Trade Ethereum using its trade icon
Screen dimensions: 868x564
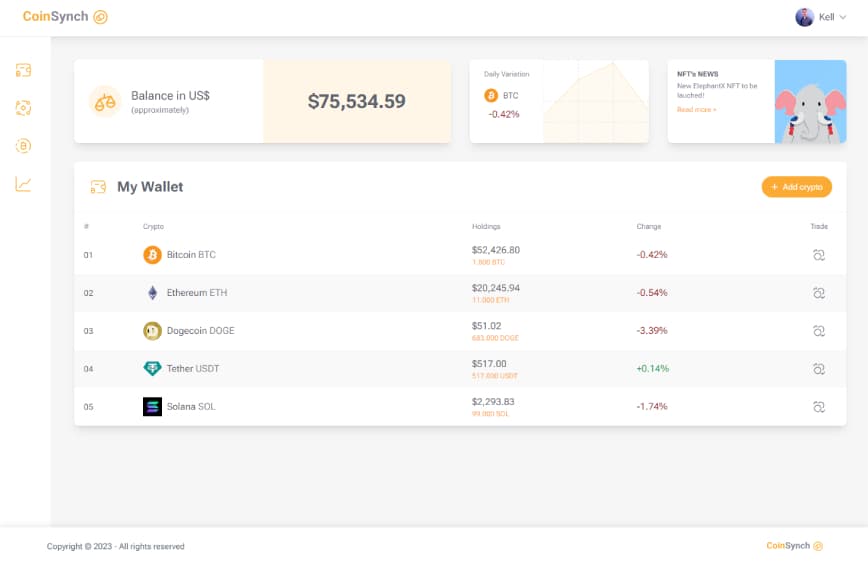point(819,293)
